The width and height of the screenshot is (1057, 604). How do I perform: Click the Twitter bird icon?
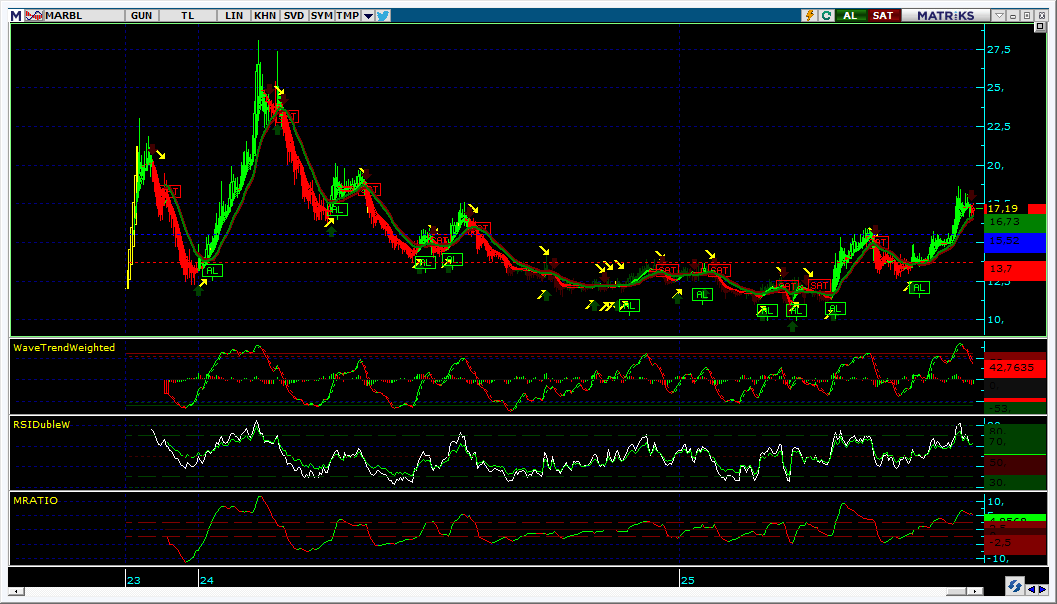383,16
